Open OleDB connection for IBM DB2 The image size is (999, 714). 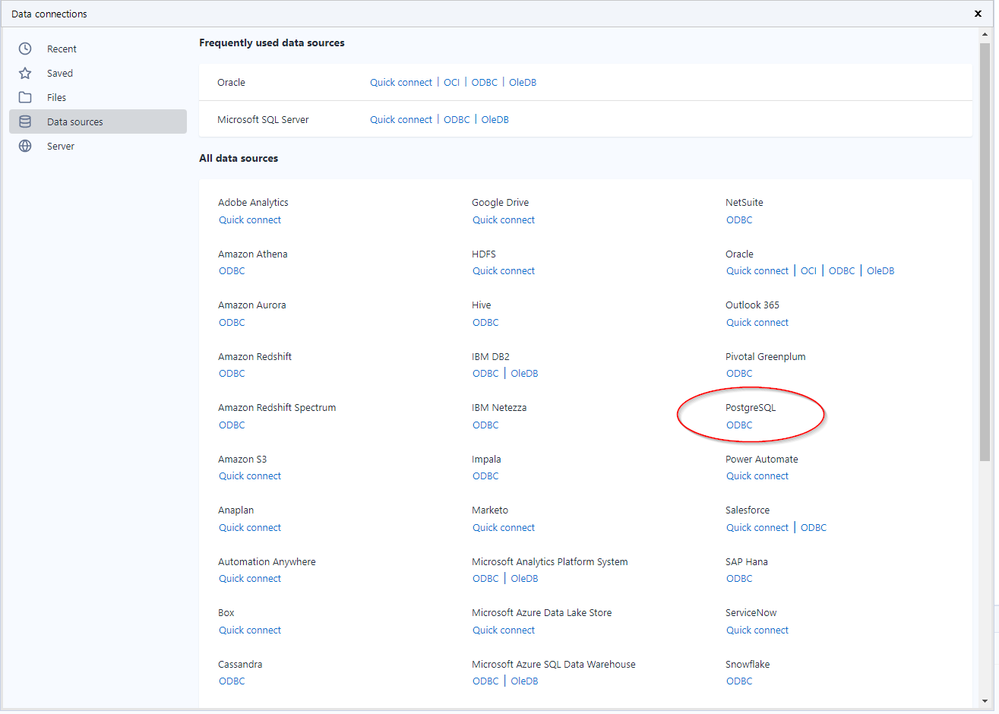tap(524, 373)
